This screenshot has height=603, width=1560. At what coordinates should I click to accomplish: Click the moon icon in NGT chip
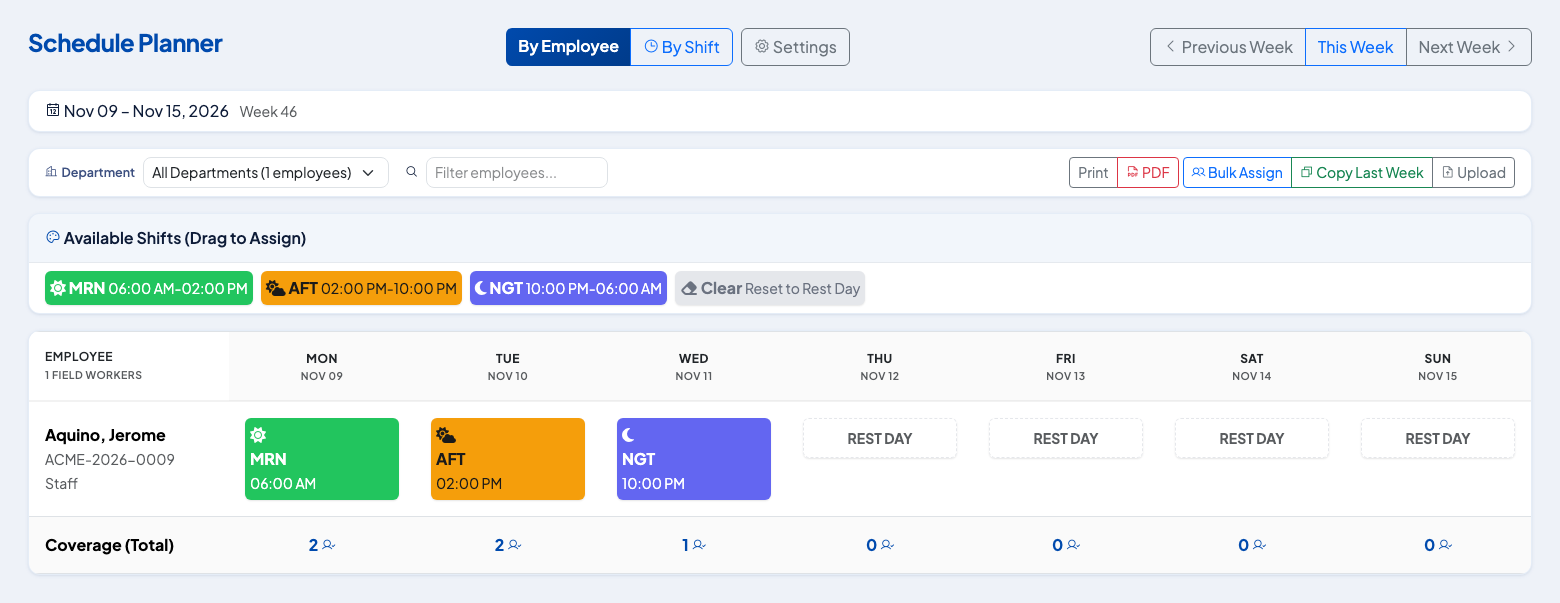[x=481, y=288]
